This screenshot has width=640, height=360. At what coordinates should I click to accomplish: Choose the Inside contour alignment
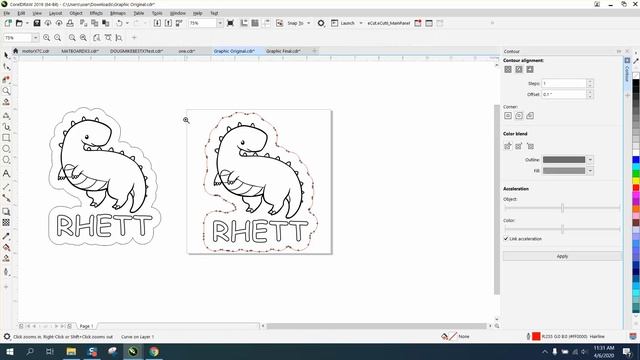tap(519, 69)
